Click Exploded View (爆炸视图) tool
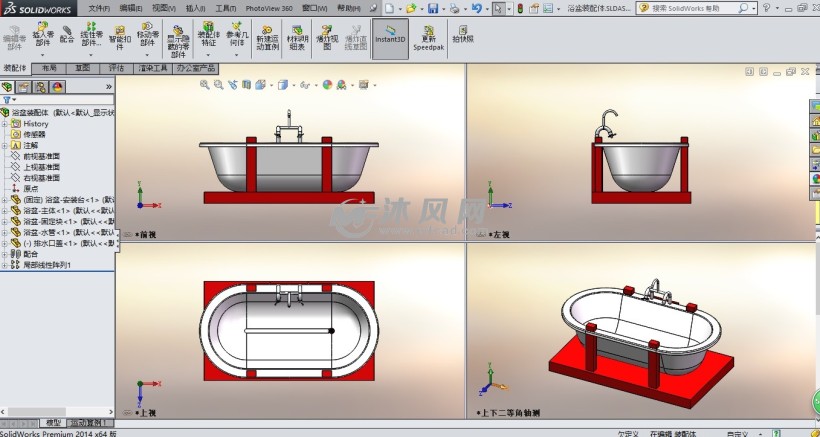The height and width of the screenshot is (437, 820). pos(327,38)
